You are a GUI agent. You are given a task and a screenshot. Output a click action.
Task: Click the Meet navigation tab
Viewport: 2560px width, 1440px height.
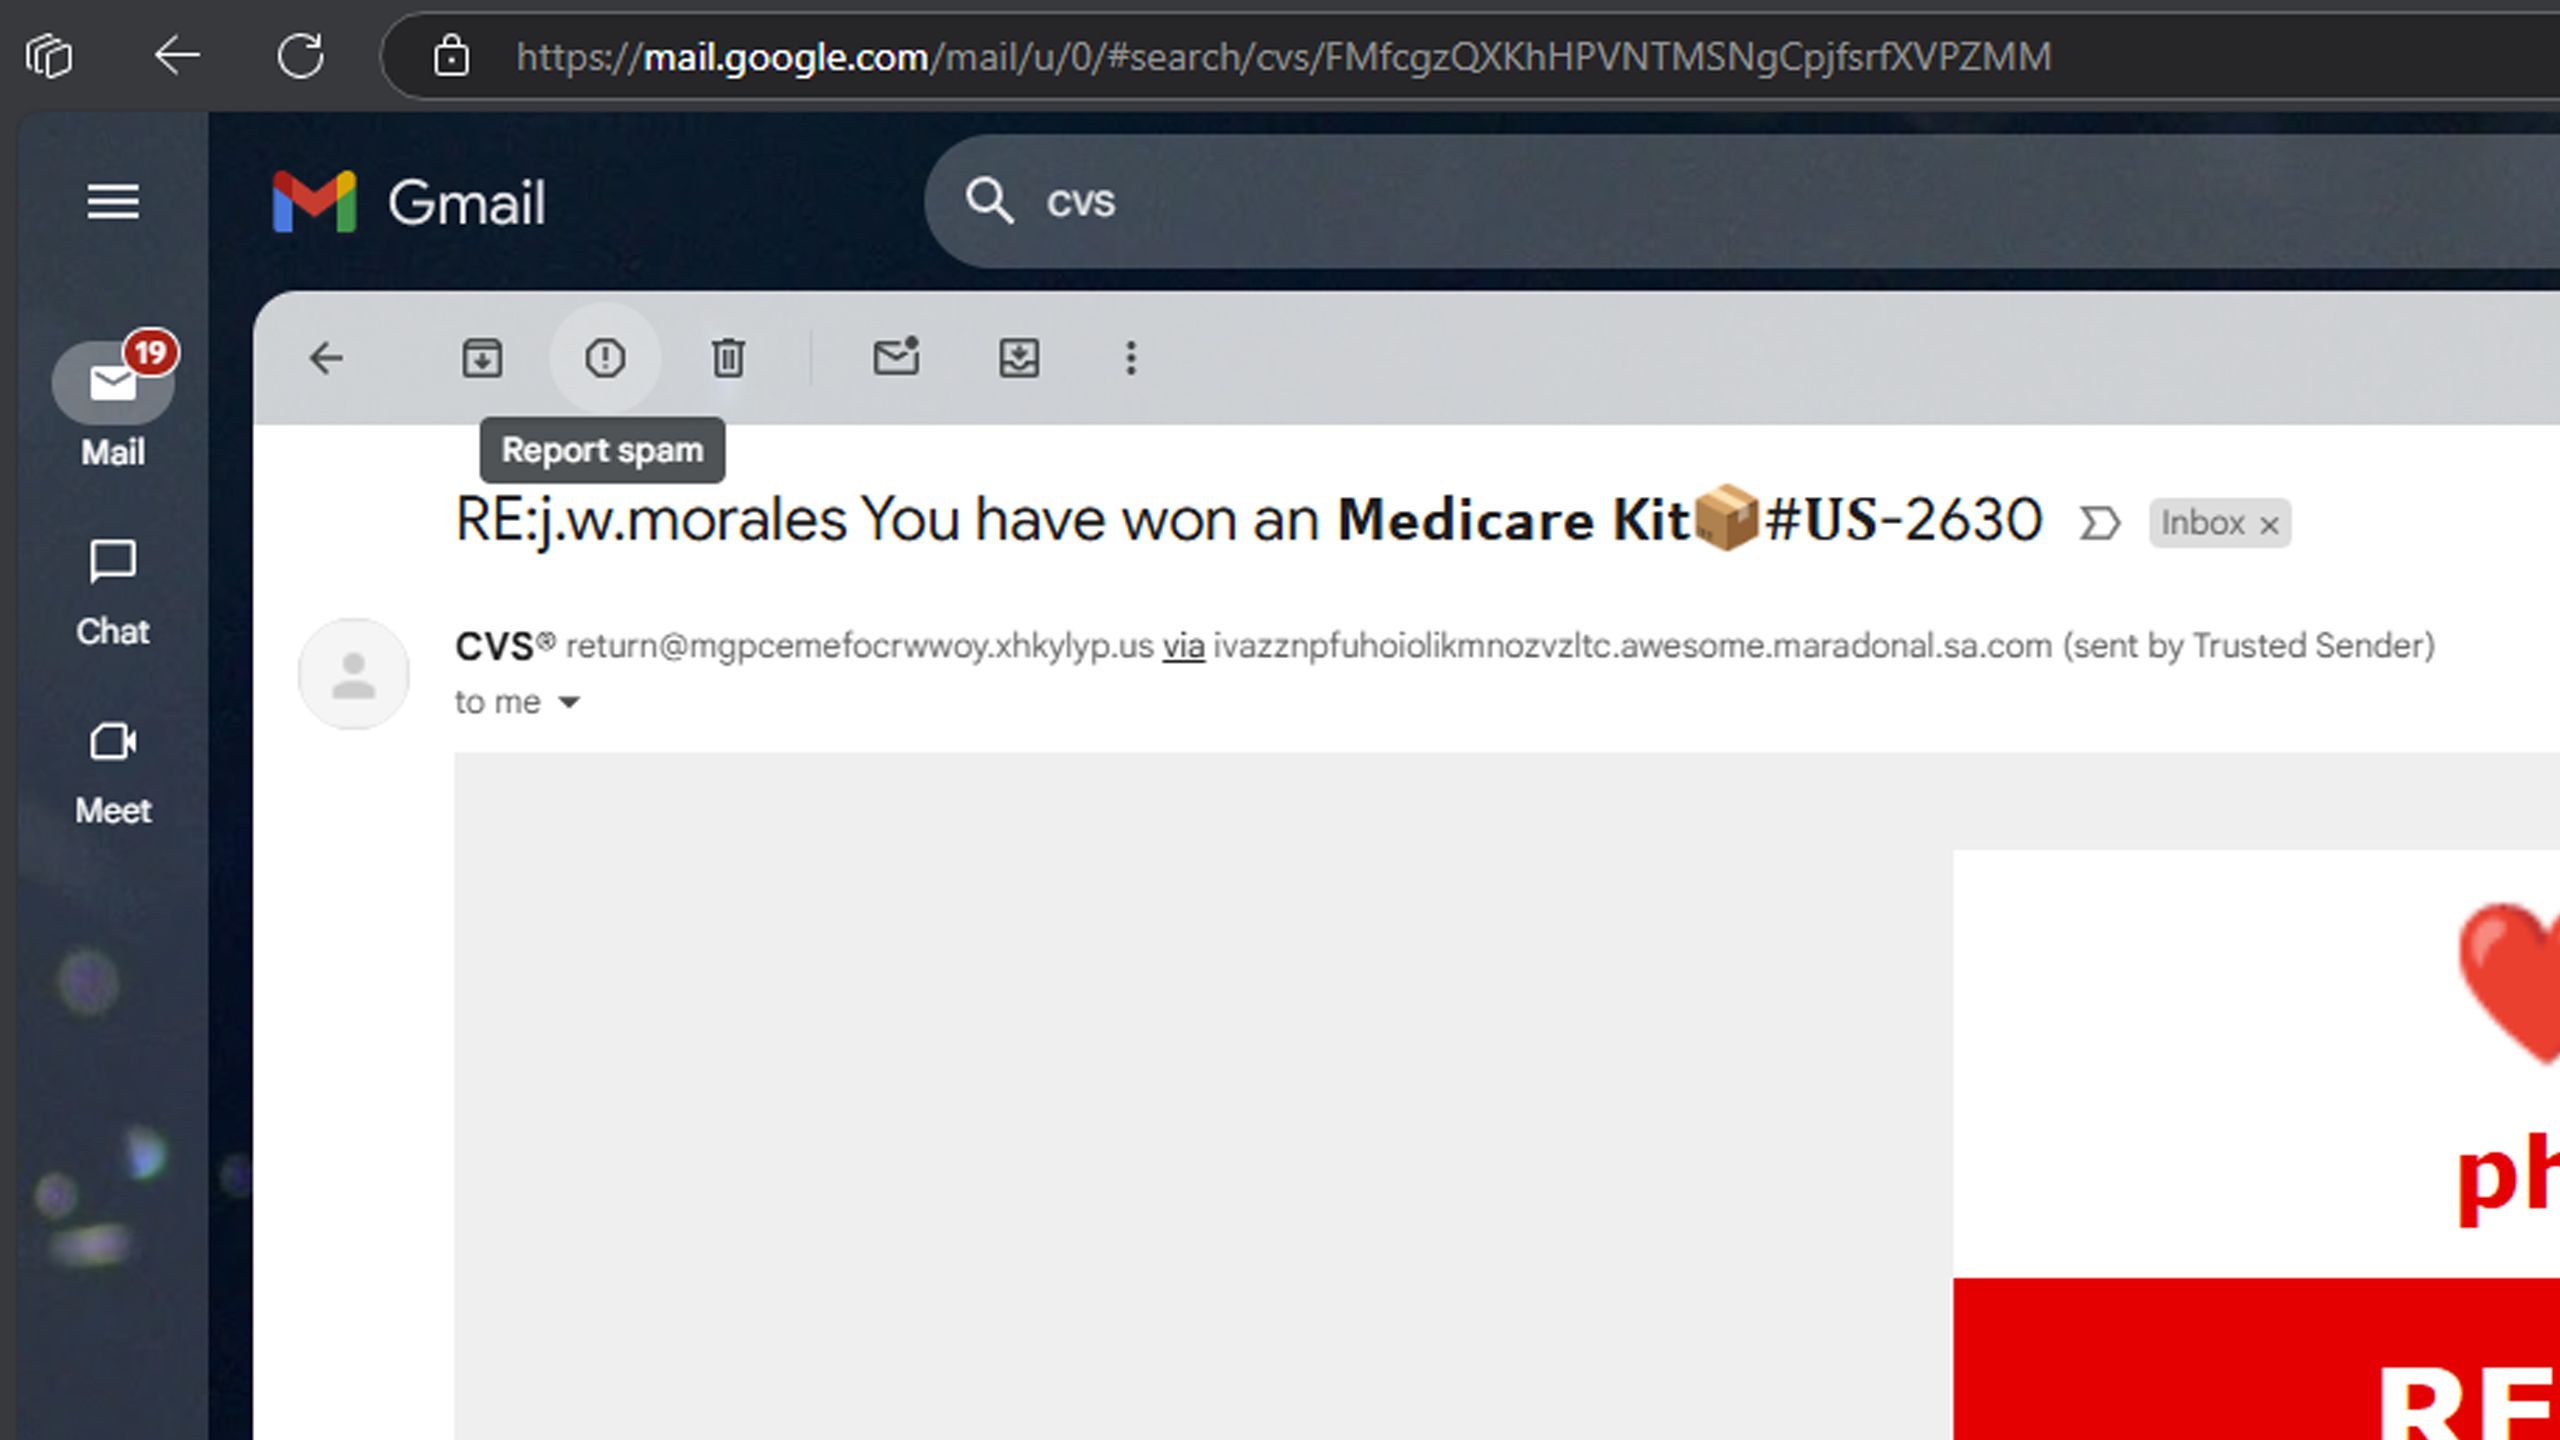tap(113, 768)
